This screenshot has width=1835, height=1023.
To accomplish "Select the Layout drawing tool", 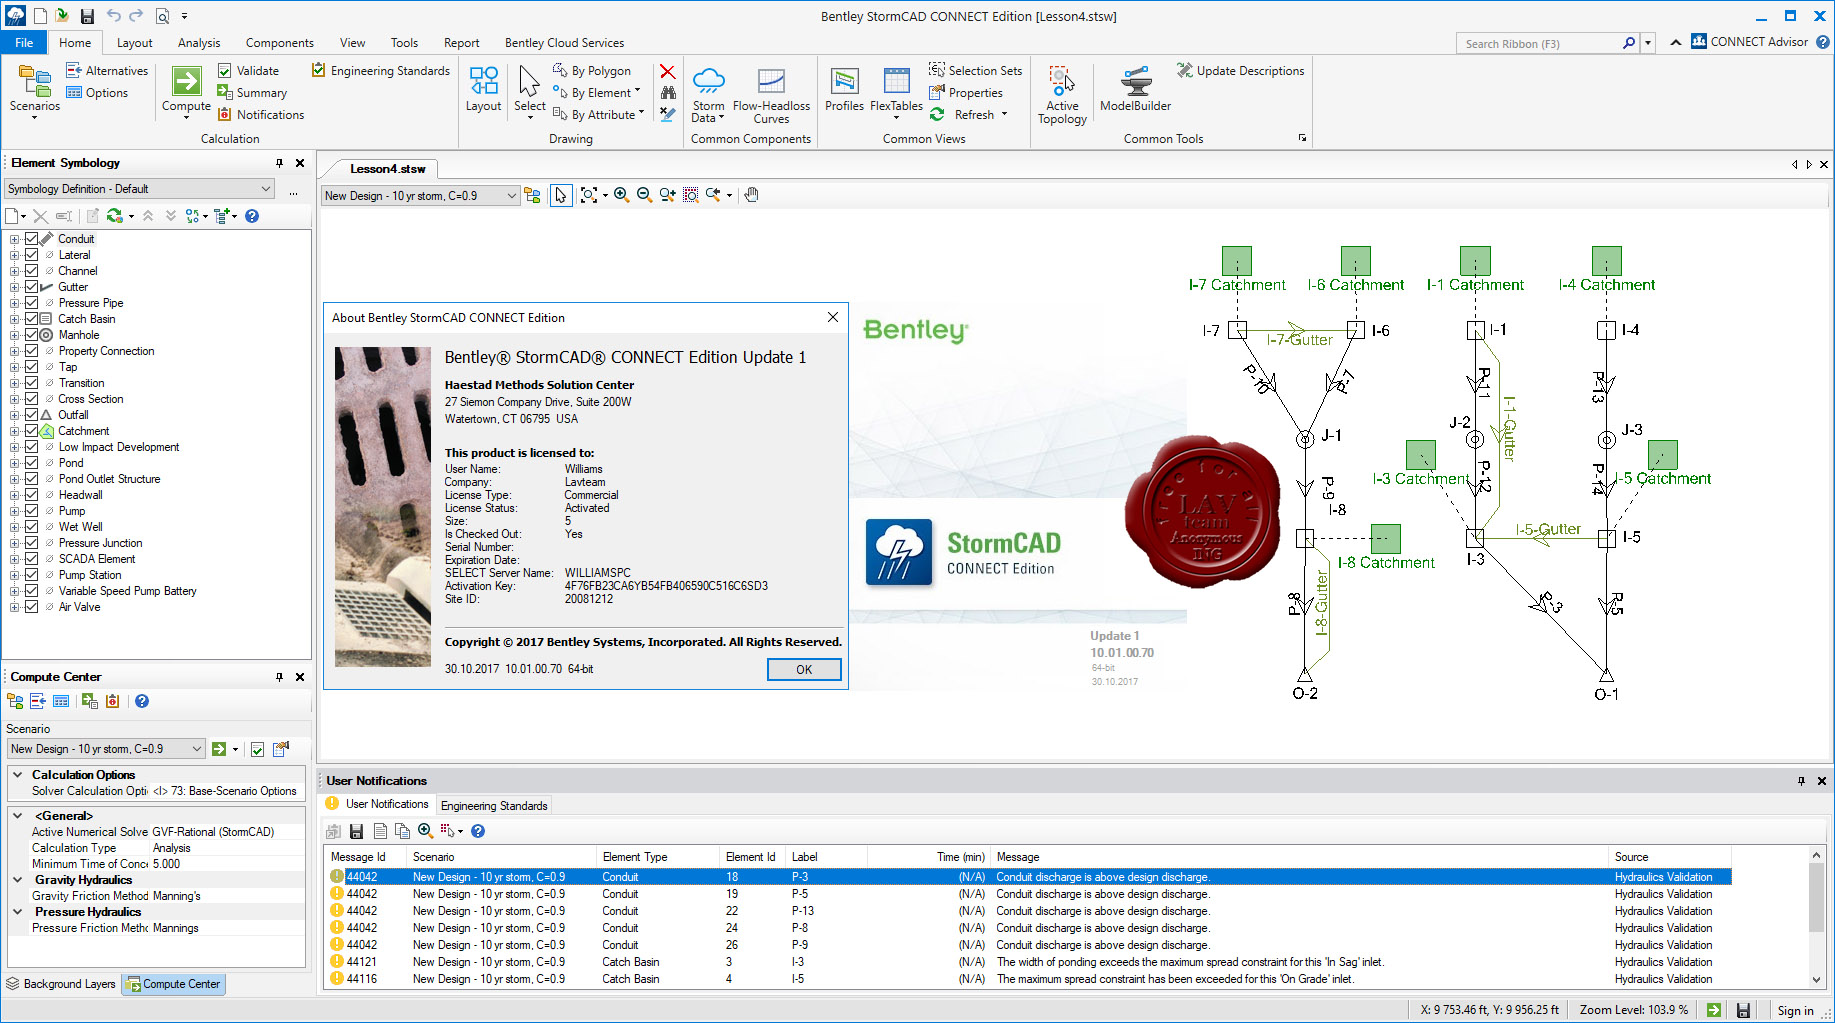I will click(483, 90).
